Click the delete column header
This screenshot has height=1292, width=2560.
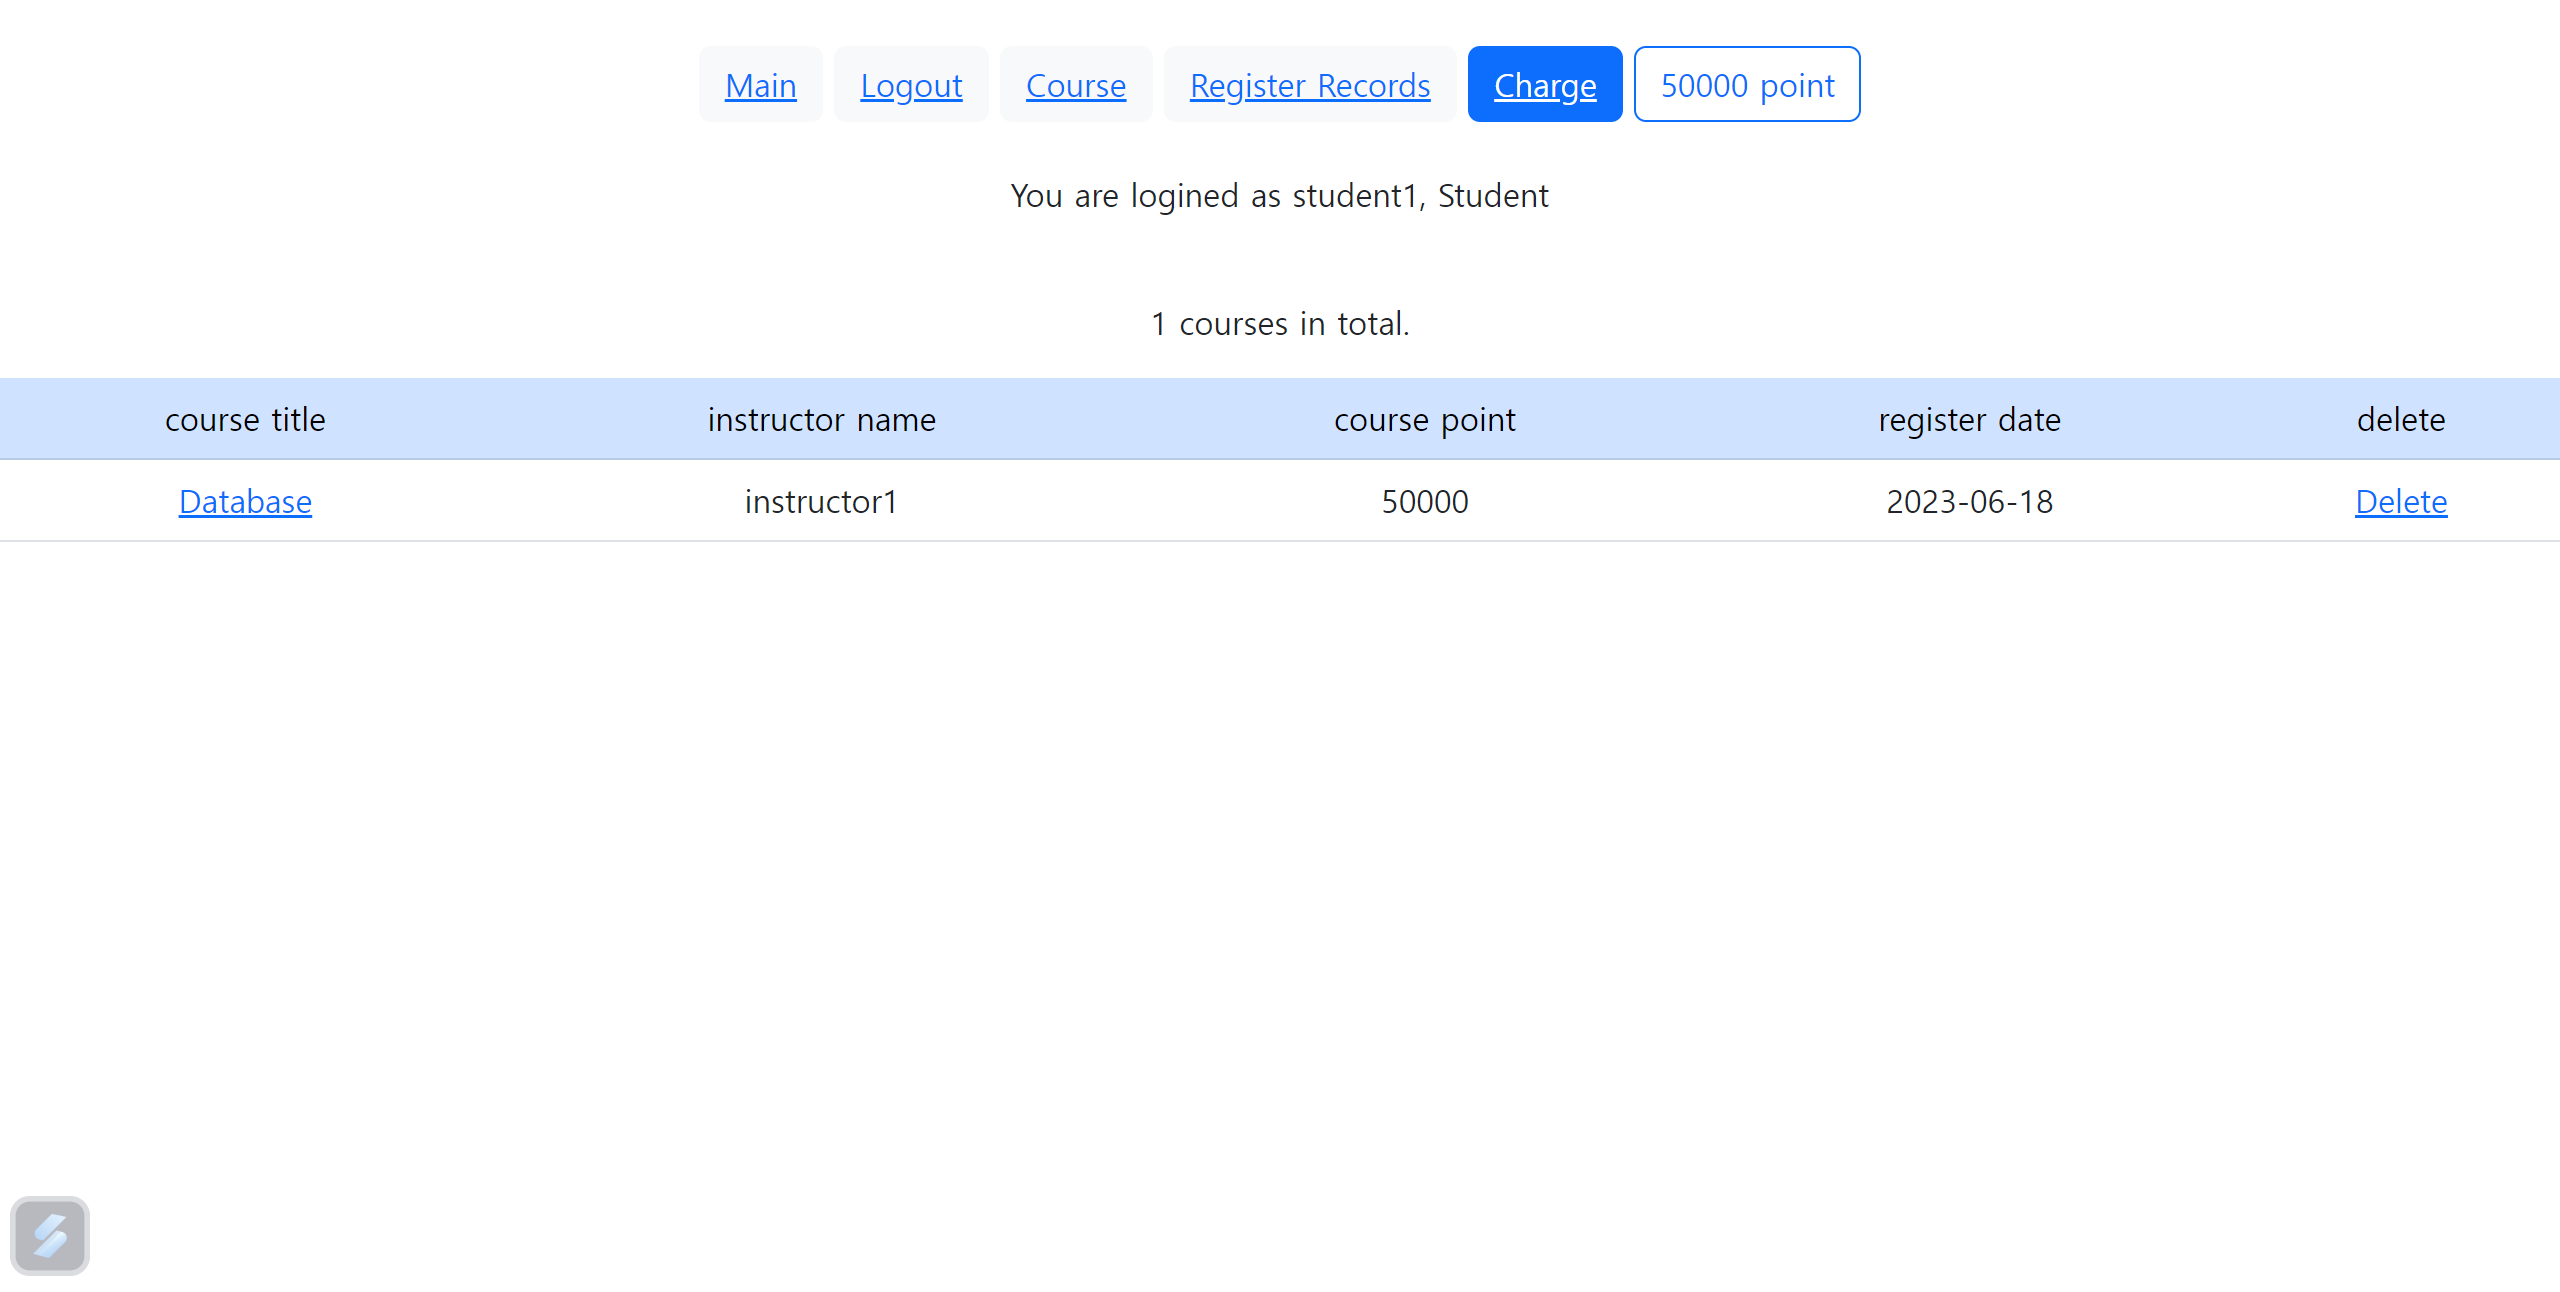click(x=2400, y=420)
